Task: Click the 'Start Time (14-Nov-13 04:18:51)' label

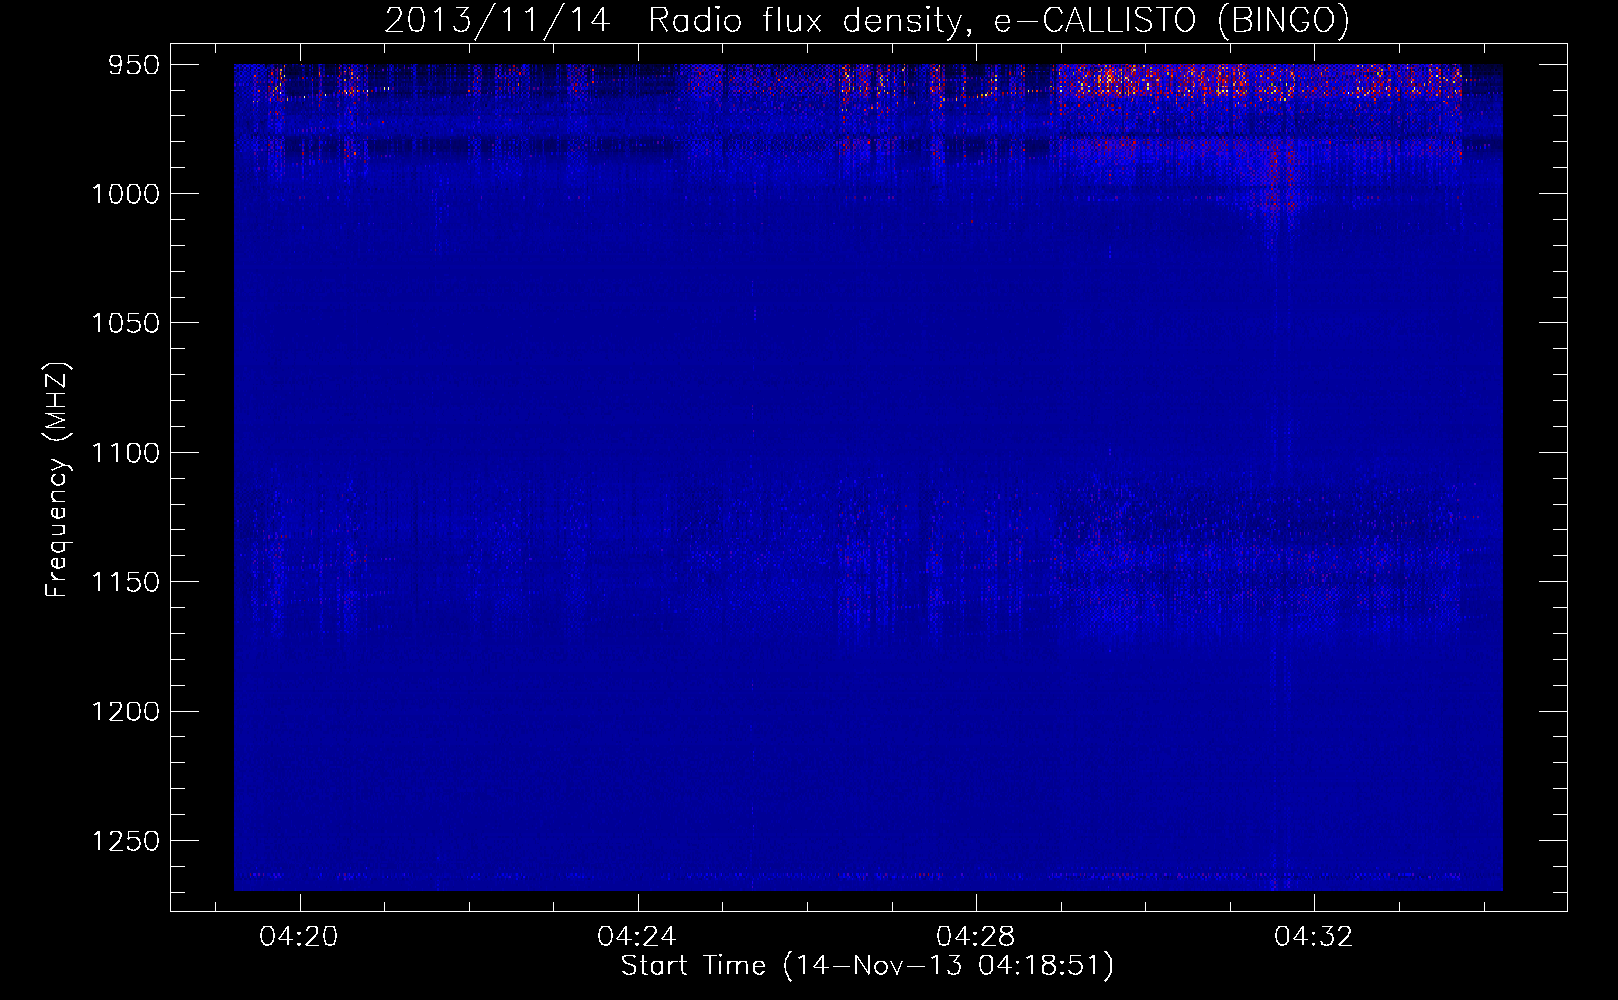Action: pos(867,966)
